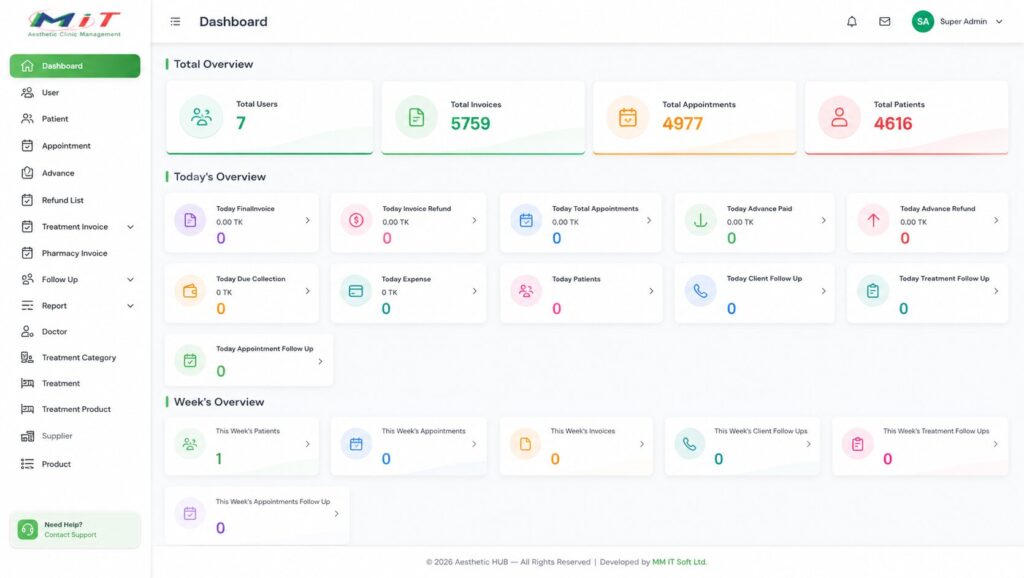Select Total Invoices value 5759
1024x578 pixels.
(x=470, y=123)
